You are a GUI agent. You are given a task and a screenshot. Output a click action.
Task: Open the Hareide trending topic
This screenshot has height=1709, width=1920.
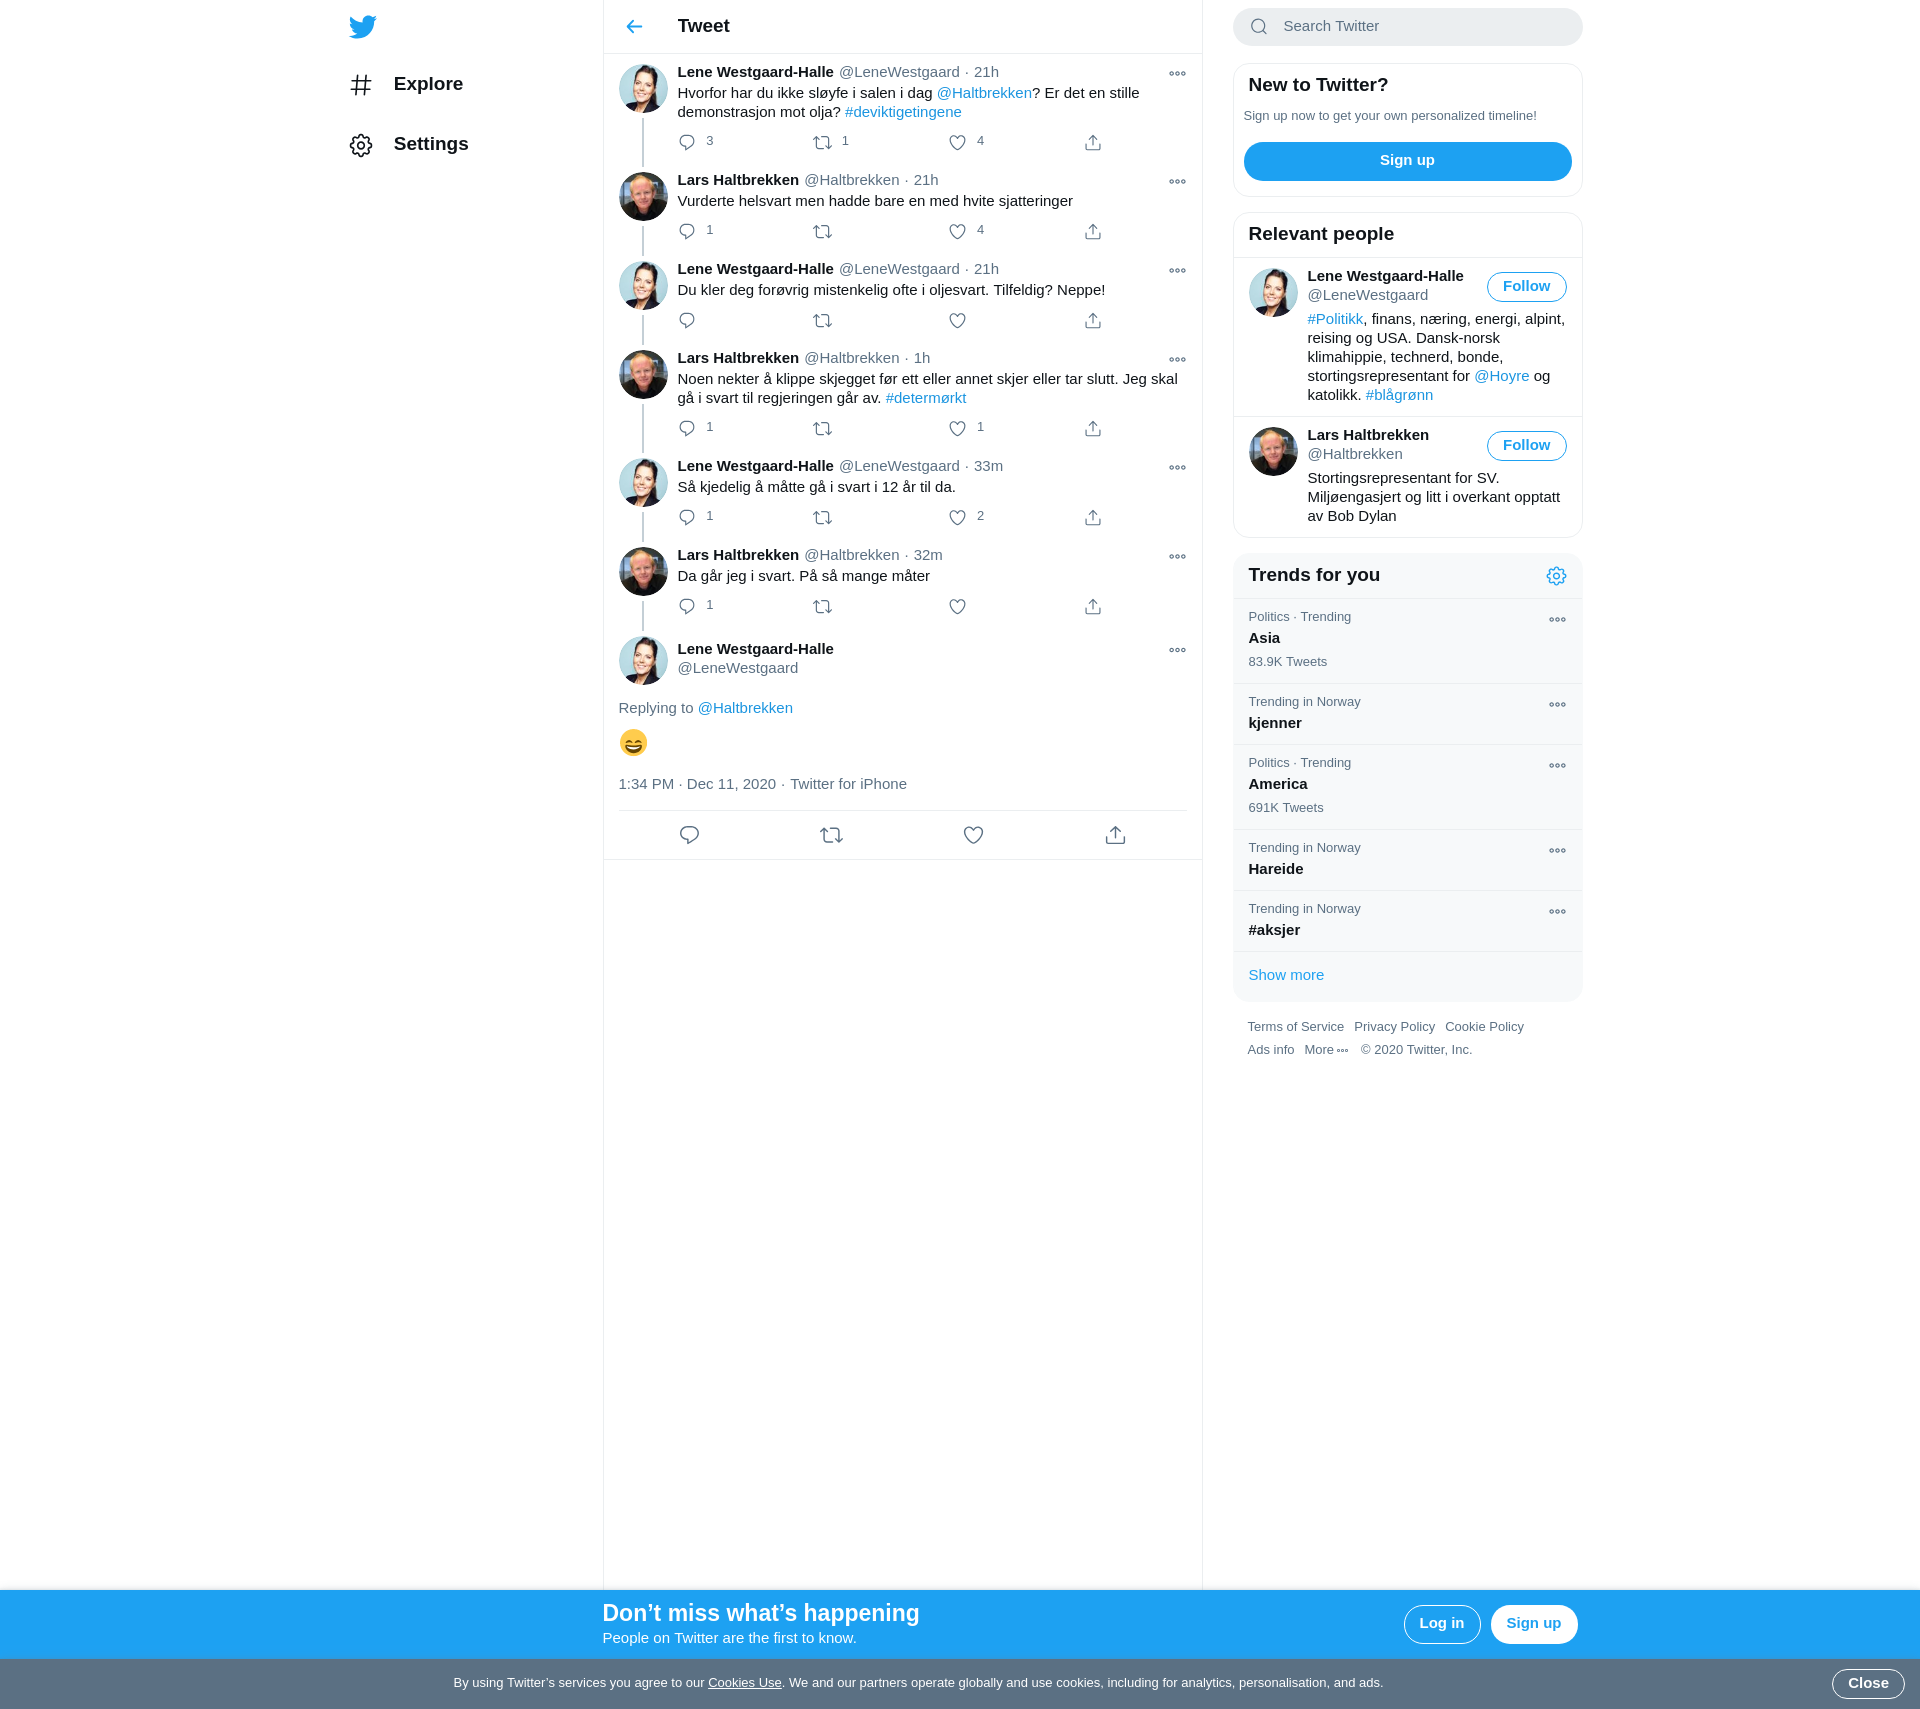pos(1407,860)
